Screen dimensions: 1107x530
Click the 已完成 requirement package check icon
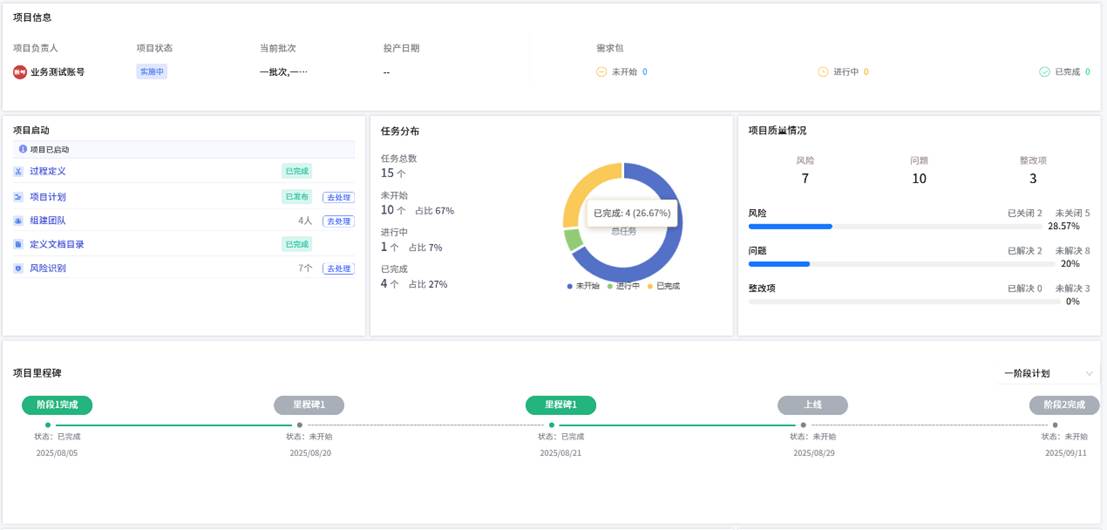[1045, 72]
